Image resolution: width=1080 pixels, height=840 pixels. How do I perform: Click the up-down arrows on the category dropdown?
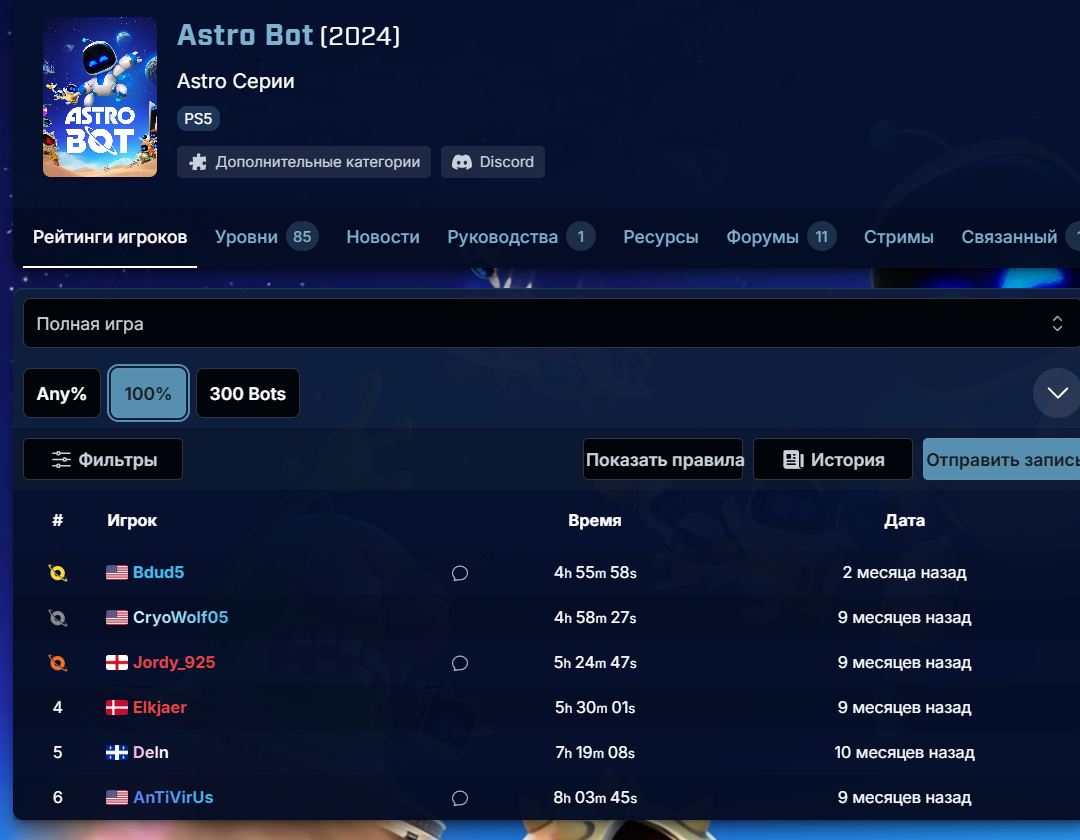(x=1057, y=324)
